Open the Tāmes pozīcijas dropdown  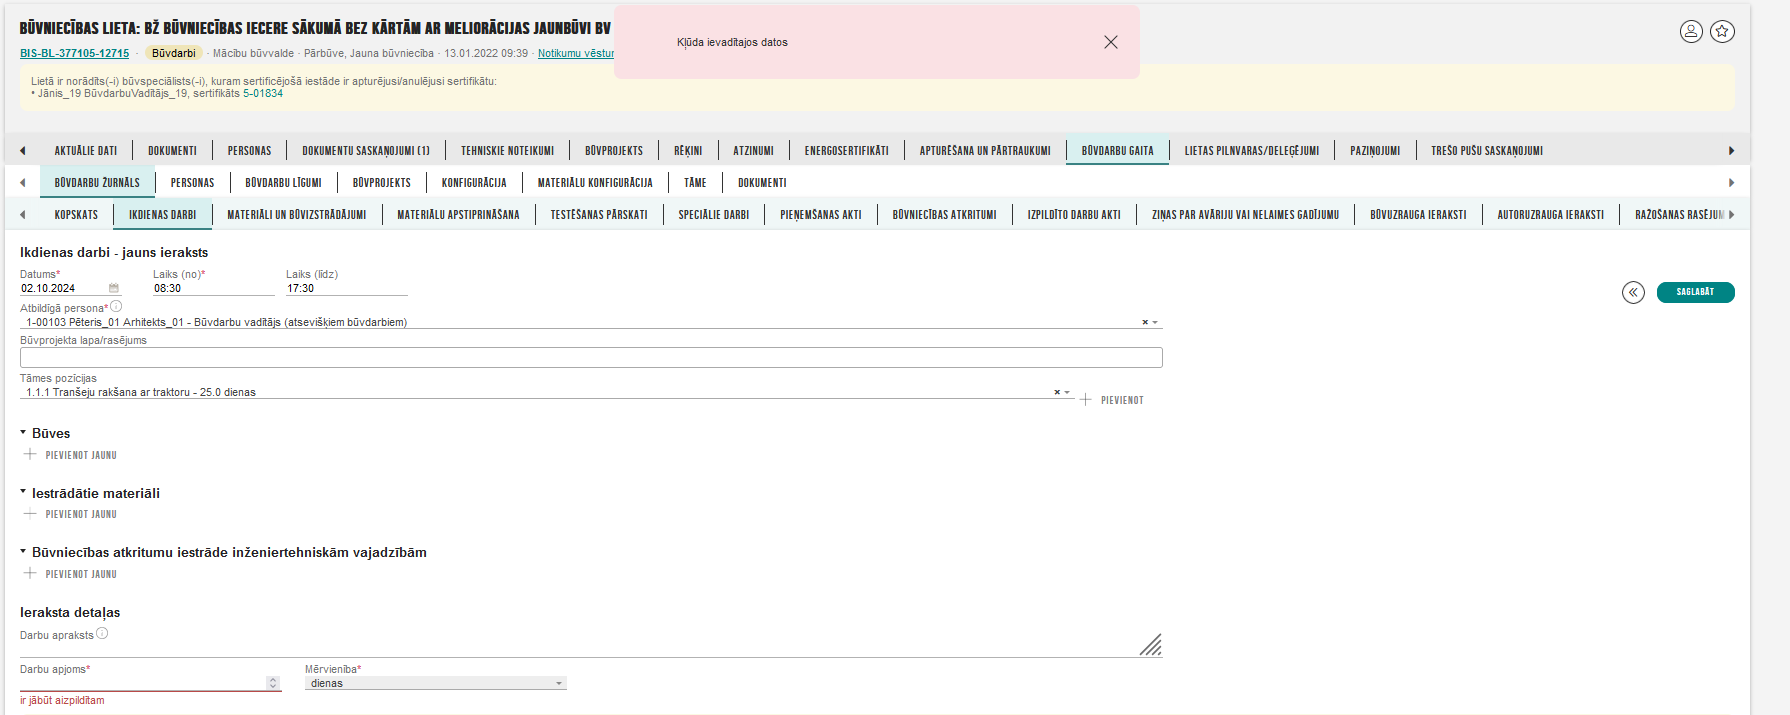click(1067, 393)
